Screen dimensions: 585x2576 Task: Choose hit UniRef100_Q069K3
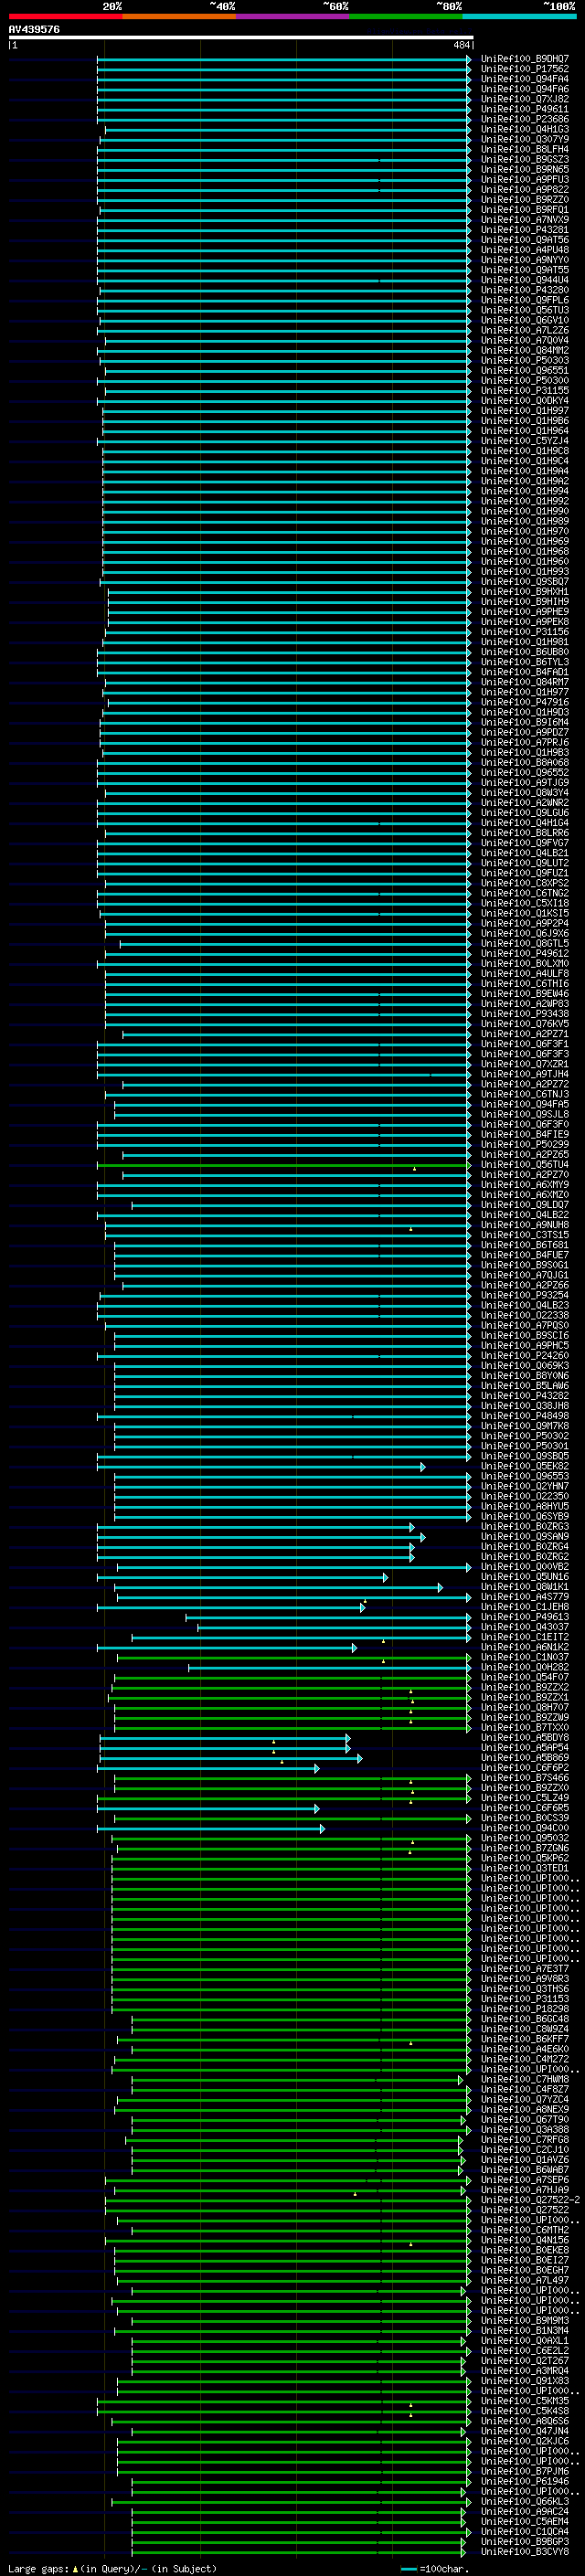click(x=524, y=1365)
